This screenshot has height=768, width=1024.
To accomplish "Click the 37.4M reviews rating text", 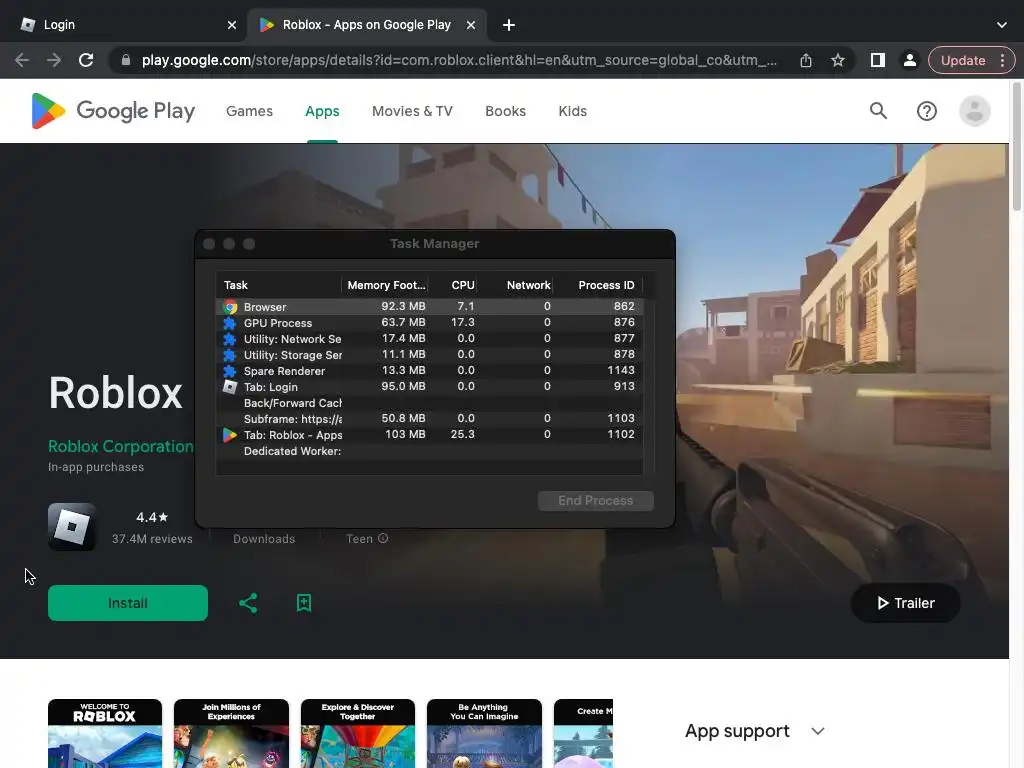I will [152, 539].
